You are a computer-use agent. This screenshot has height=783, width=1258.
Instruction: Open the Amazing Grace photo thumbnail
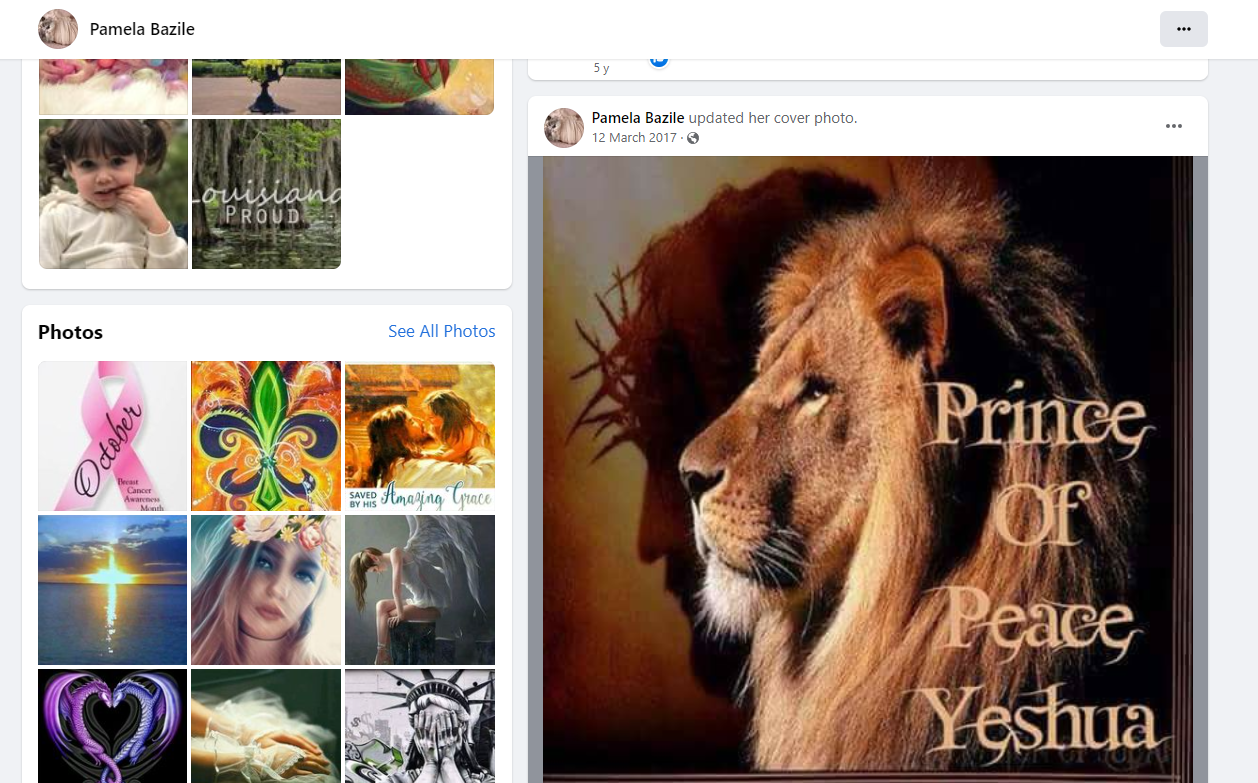point(420,436)
